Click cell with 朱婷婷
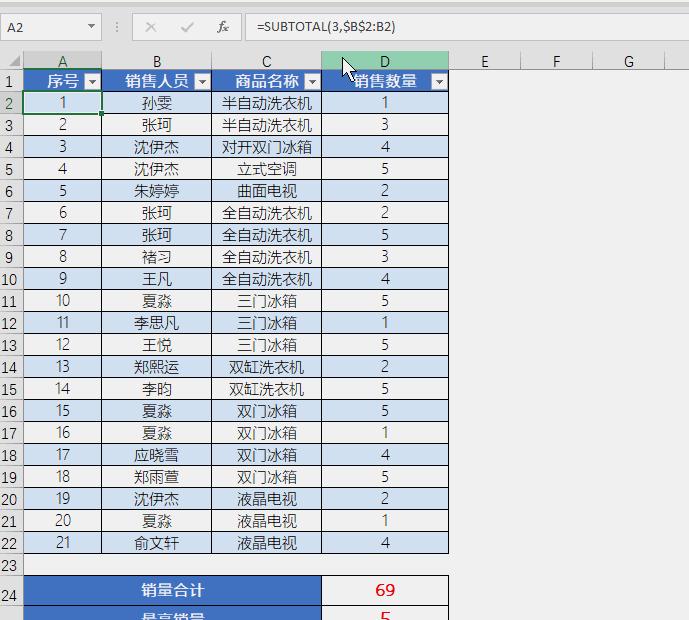 coord(156,191)
